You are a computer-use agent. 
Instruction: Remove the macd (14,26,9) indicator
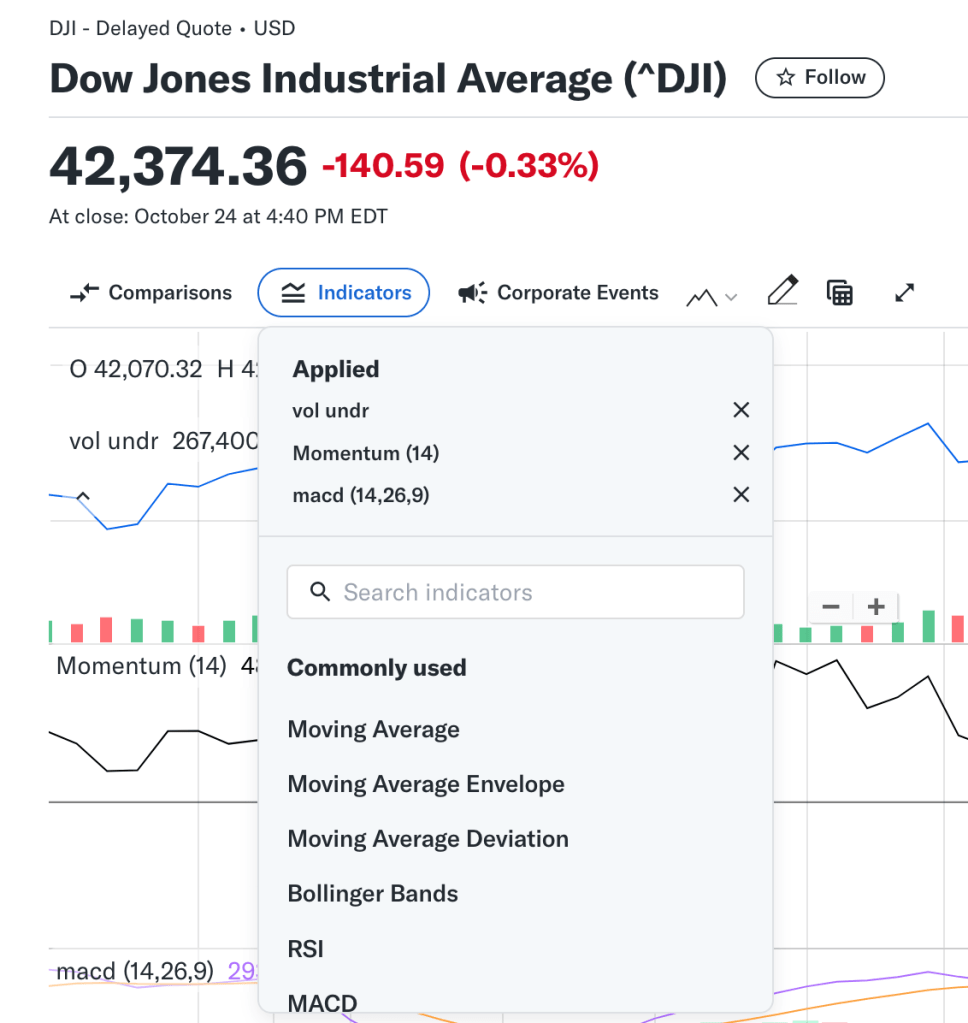[740, 495]
